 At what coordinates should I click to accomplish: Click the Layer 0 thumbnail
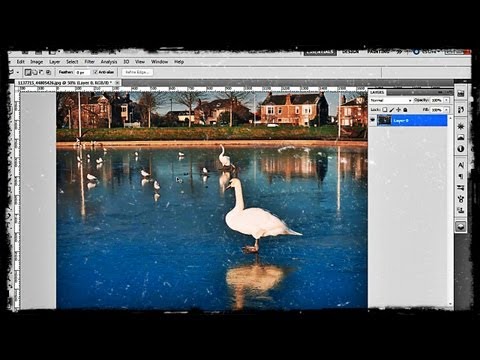(384, 120)
